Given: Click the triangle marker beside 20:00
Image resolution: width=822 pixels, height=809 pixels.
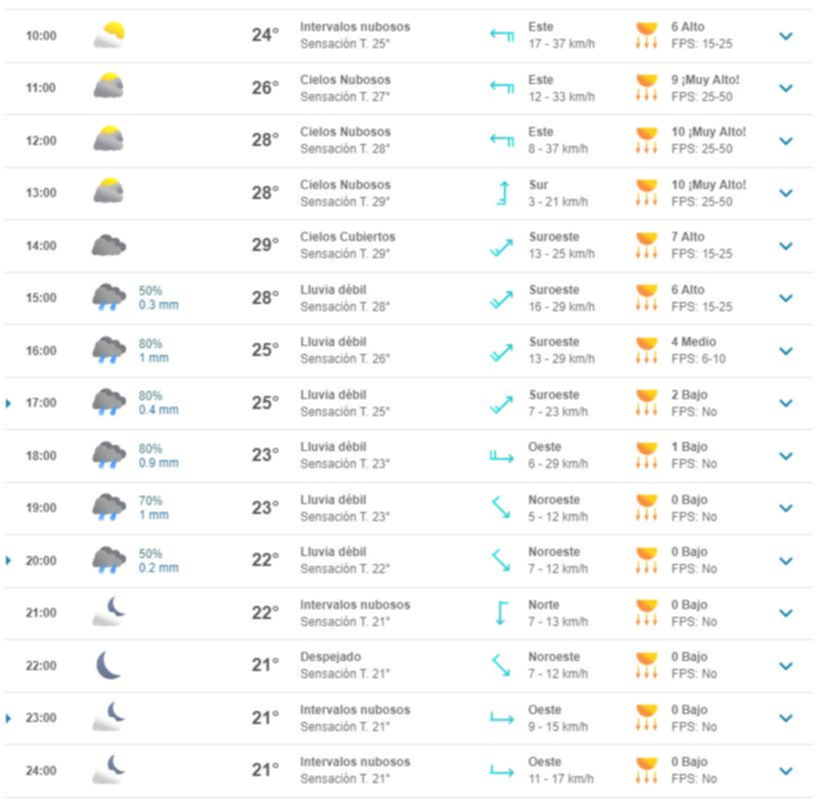Looking at the screenshot, I should 9,561.
